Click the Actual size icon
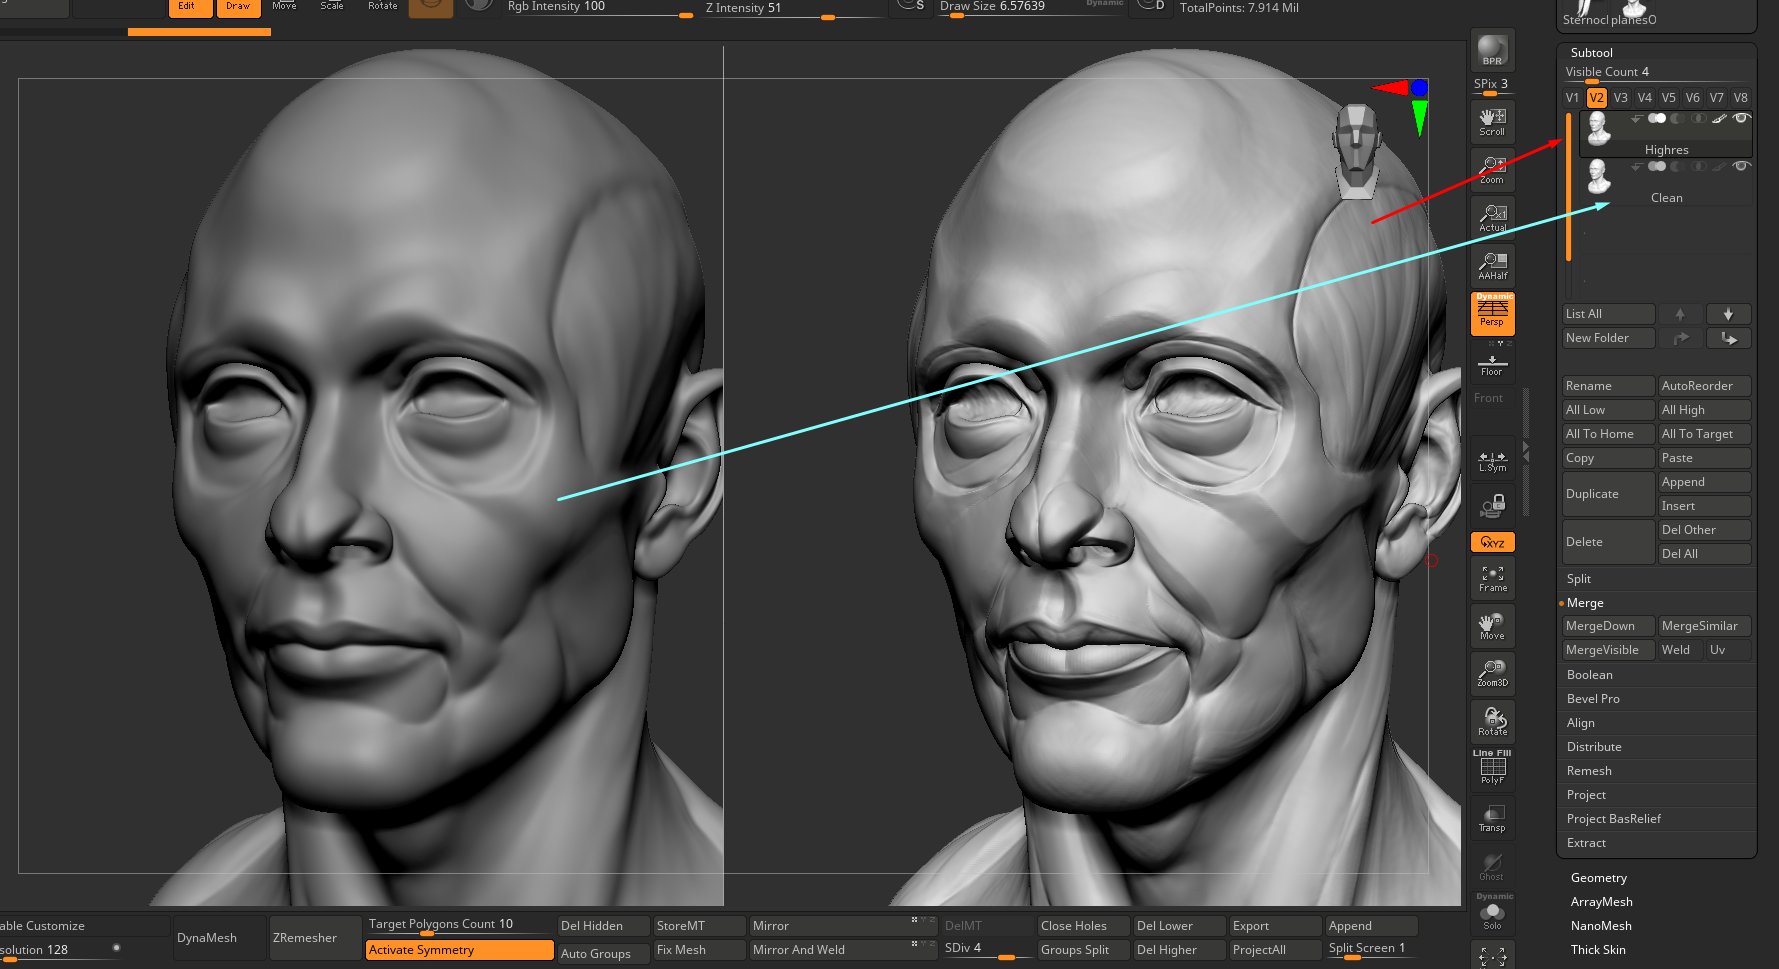The image size is (1779, 969). pos(1491,215)
